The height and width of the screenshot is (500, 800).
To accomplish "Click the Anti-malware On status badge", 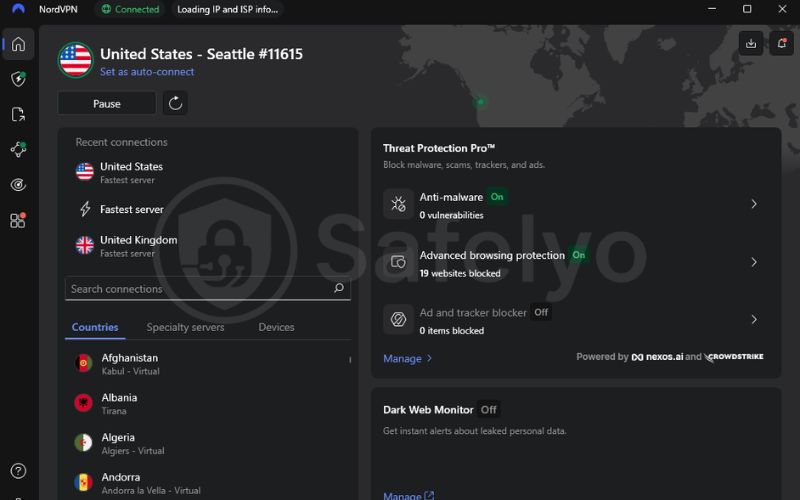I will pos(497,197).
